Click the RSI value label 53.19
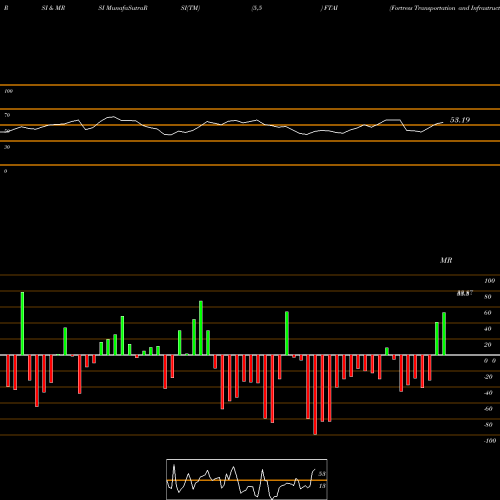Screen dimensions: 500x500 click(x=460, y=120)
